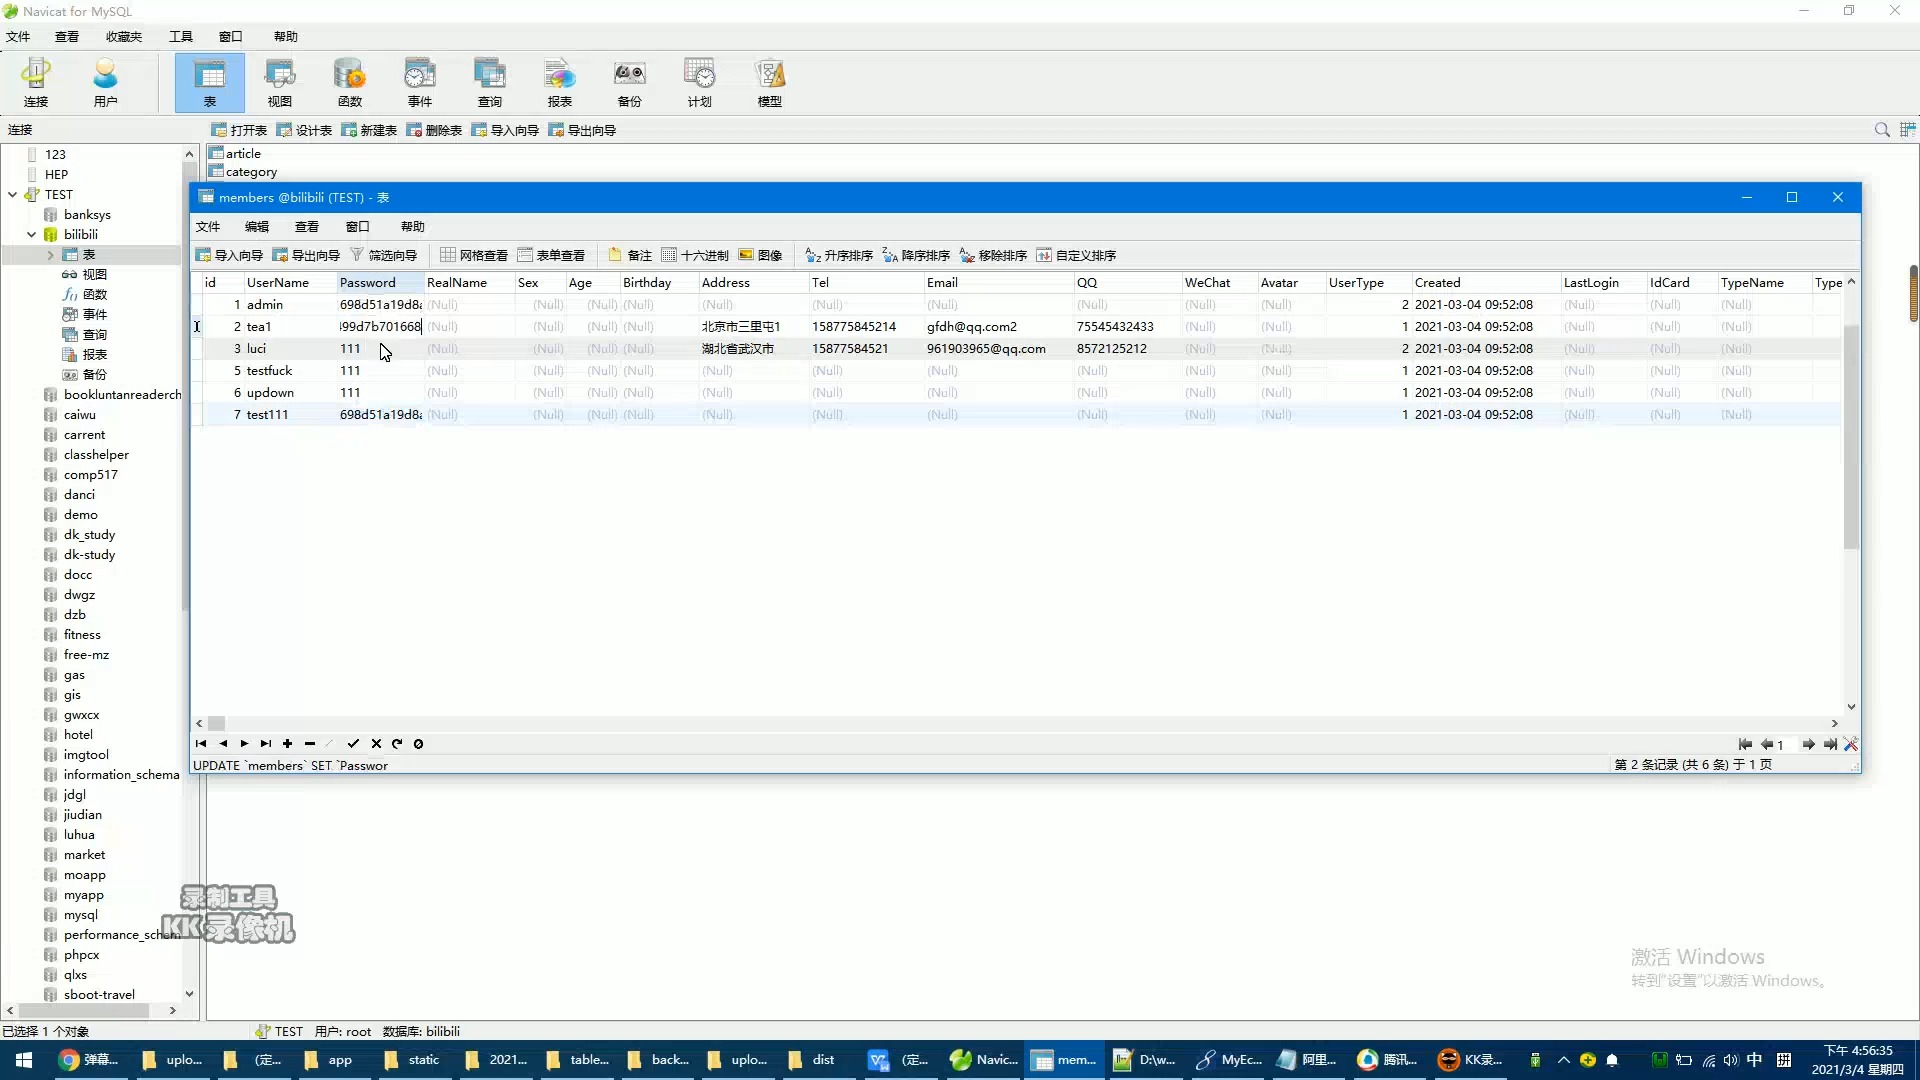Click the 视图 (View) icon in toolbar

pos(280,82)
